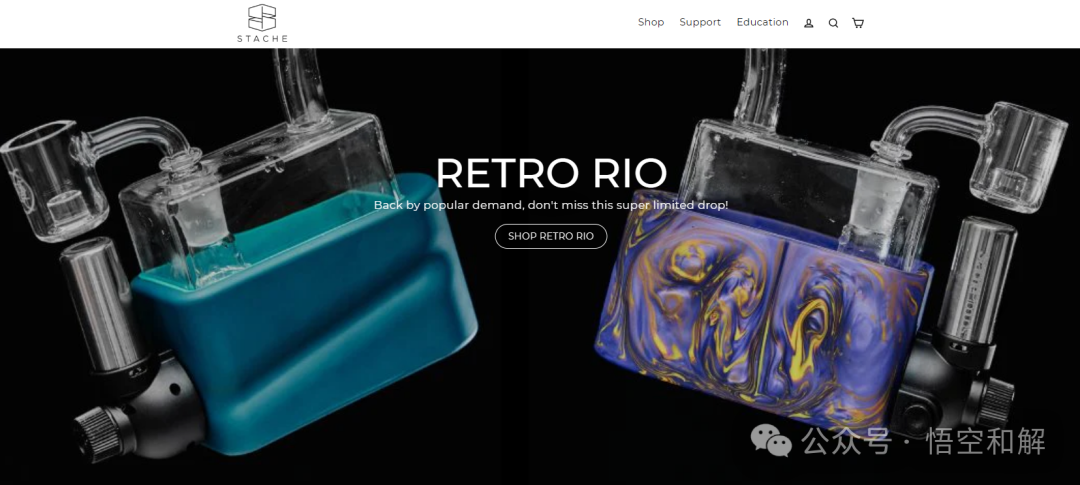The width and height of the screenshot is (1080, 485).
Task: Click the 公众号 悟空和解 watermark text
Action: pyautogui.click(x=923, y=441)
